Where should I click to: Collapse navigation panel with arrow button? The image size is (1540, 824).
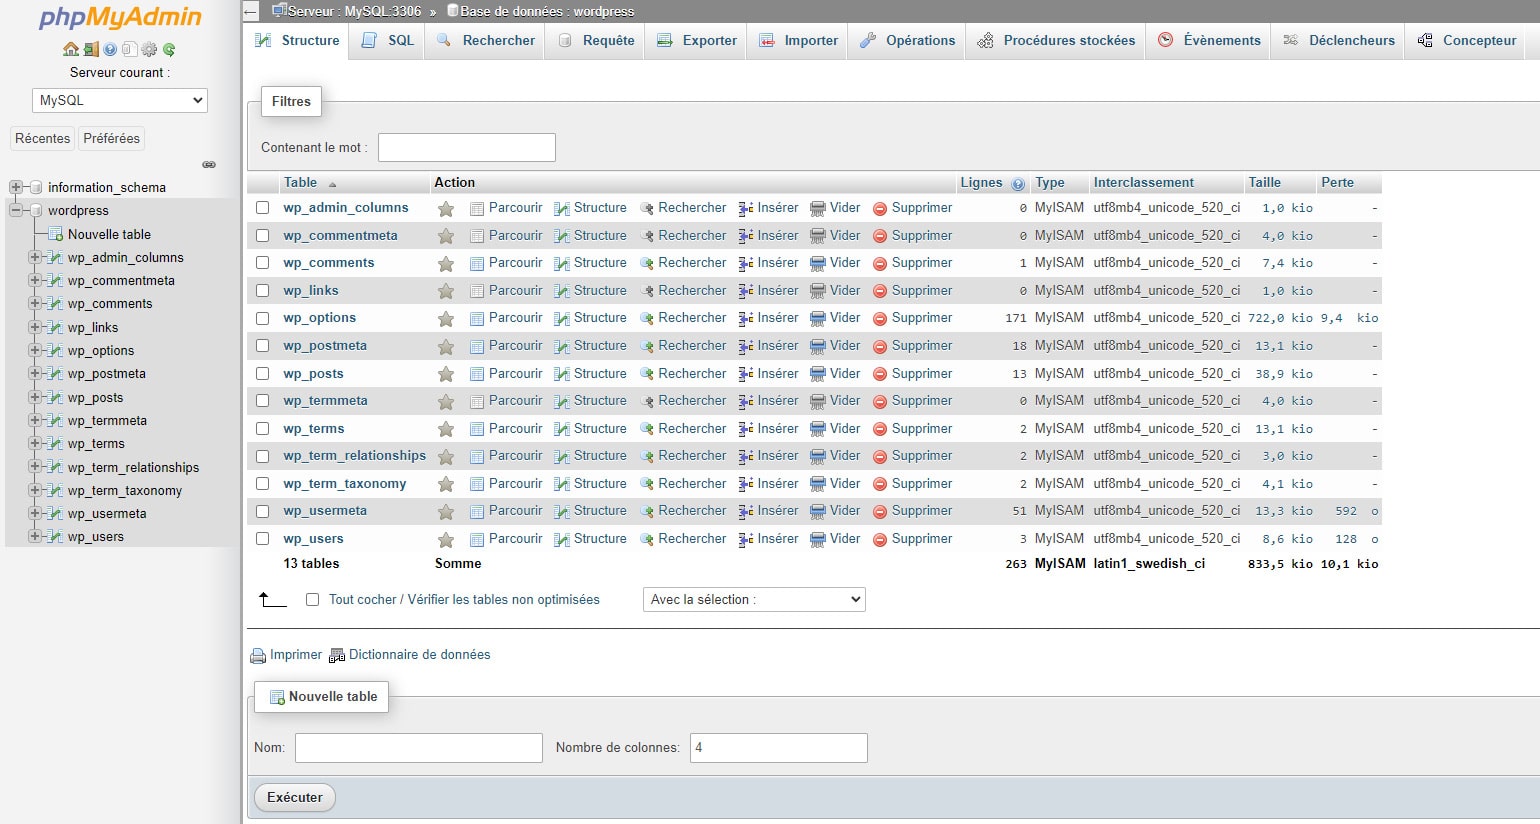pos(252,12)
